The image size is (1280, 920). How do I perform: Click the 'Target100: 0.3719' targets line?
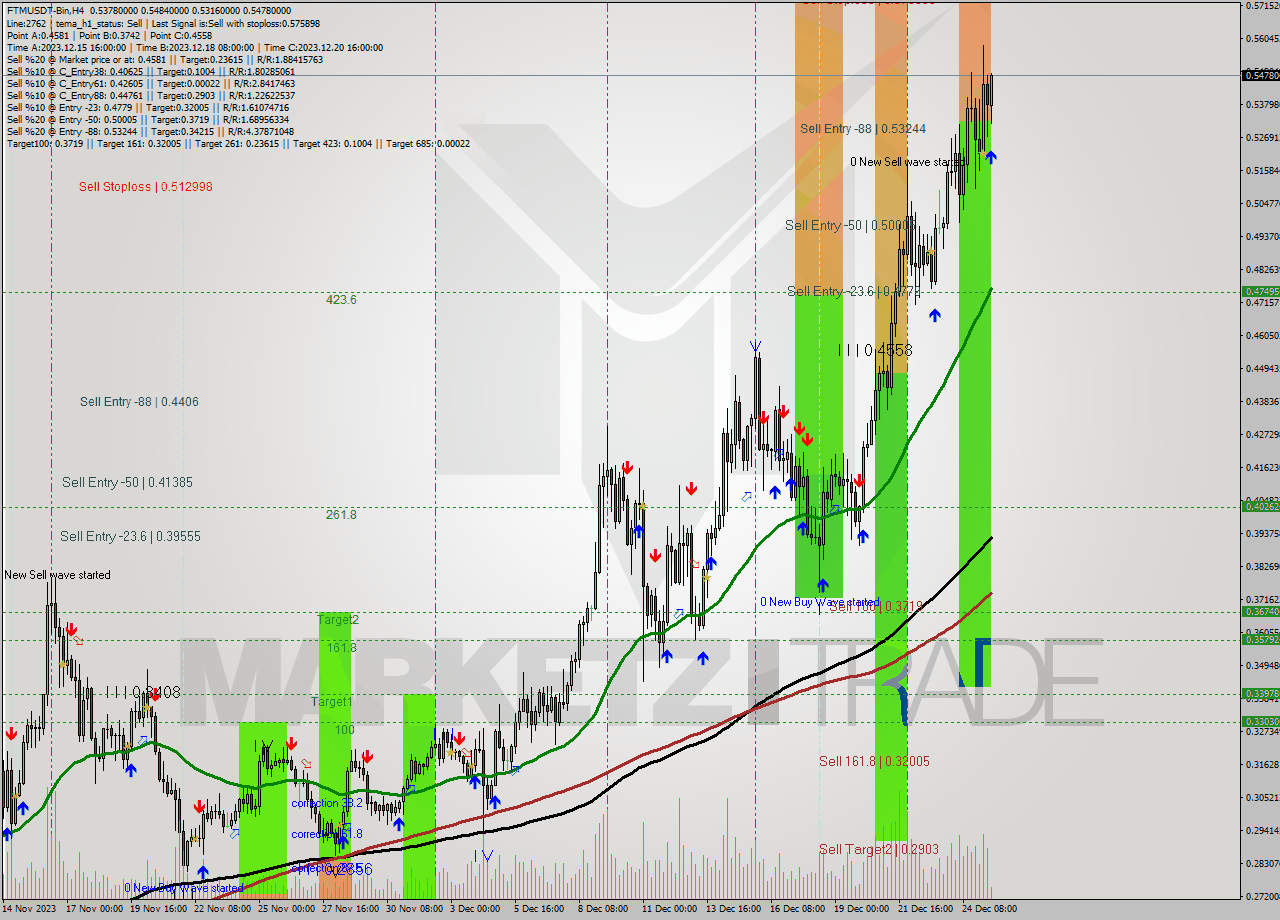238,143
